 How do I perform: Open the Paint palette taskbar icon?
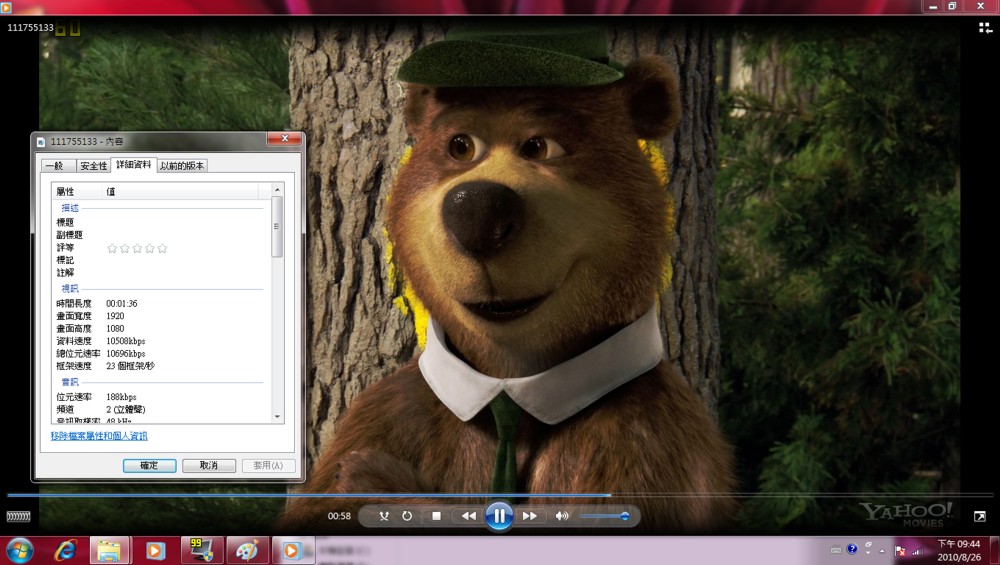pyautogui.click(x=247, y=550)
